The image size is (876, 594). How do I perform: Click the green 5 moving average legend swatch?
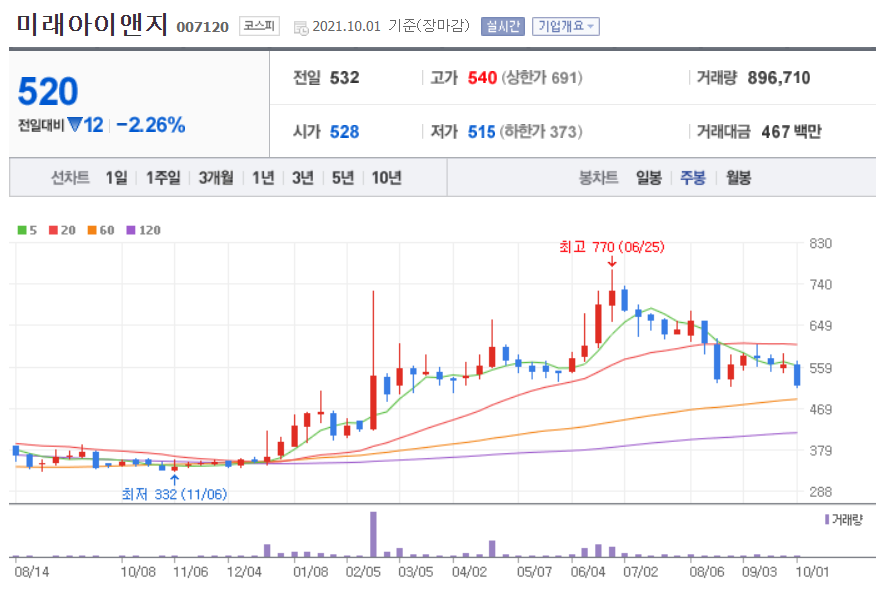pos(22,230)
